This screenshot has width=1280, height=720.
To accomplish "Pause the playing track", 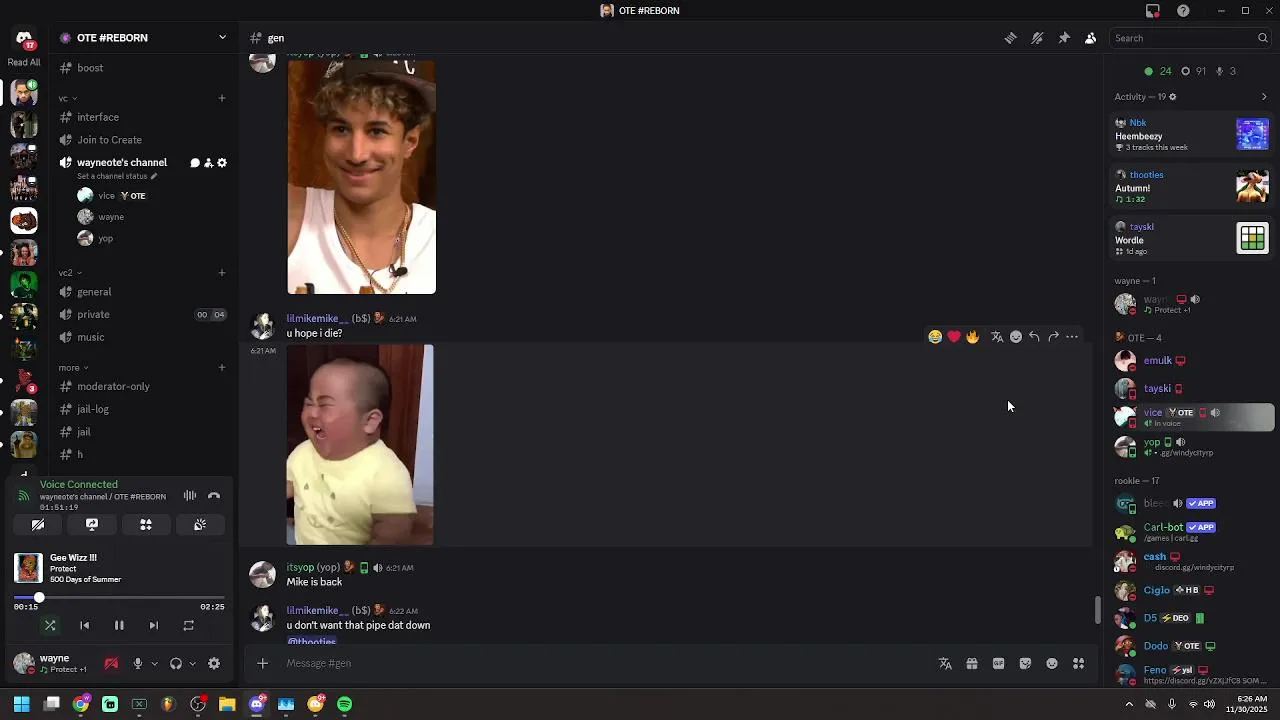I will (119, 626).
